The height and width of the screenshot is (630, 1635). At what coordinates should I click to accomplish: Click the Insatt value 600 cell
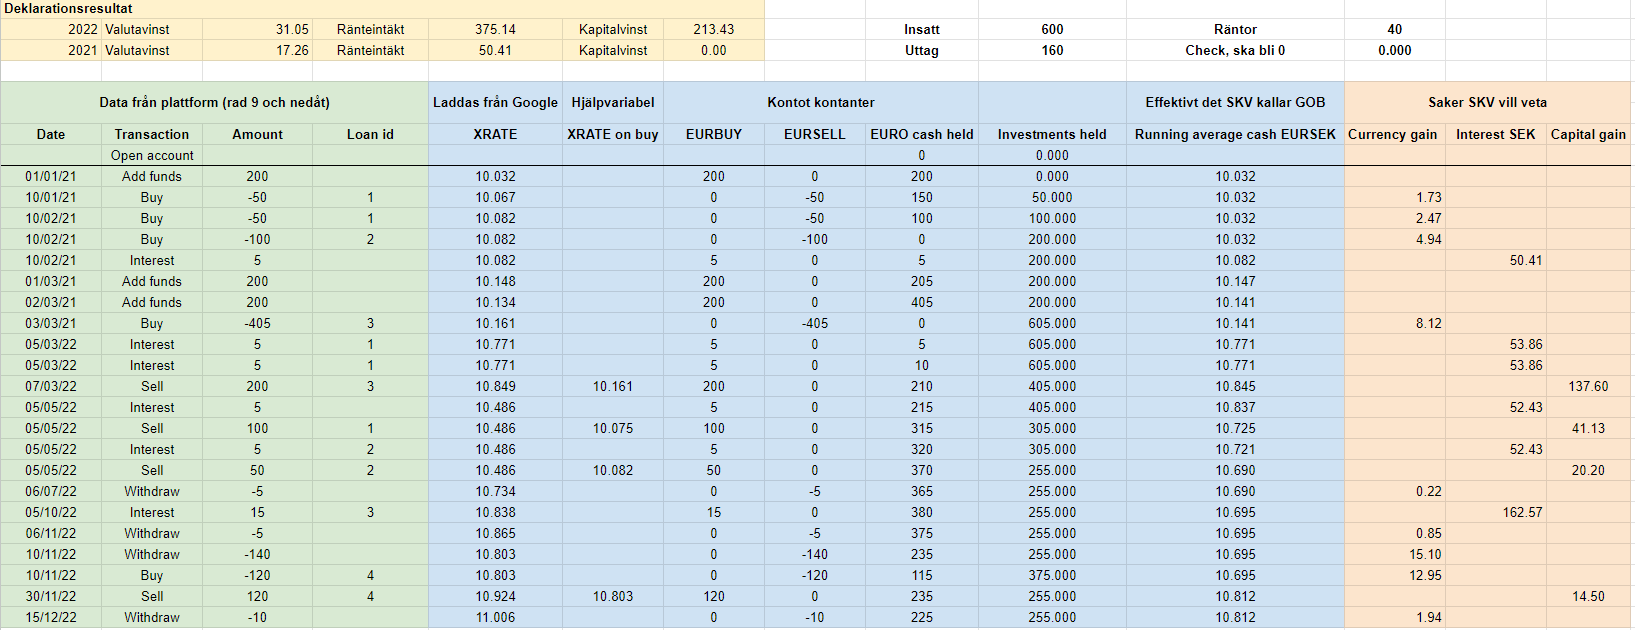pyautogui.click(x=1052, y=29)
